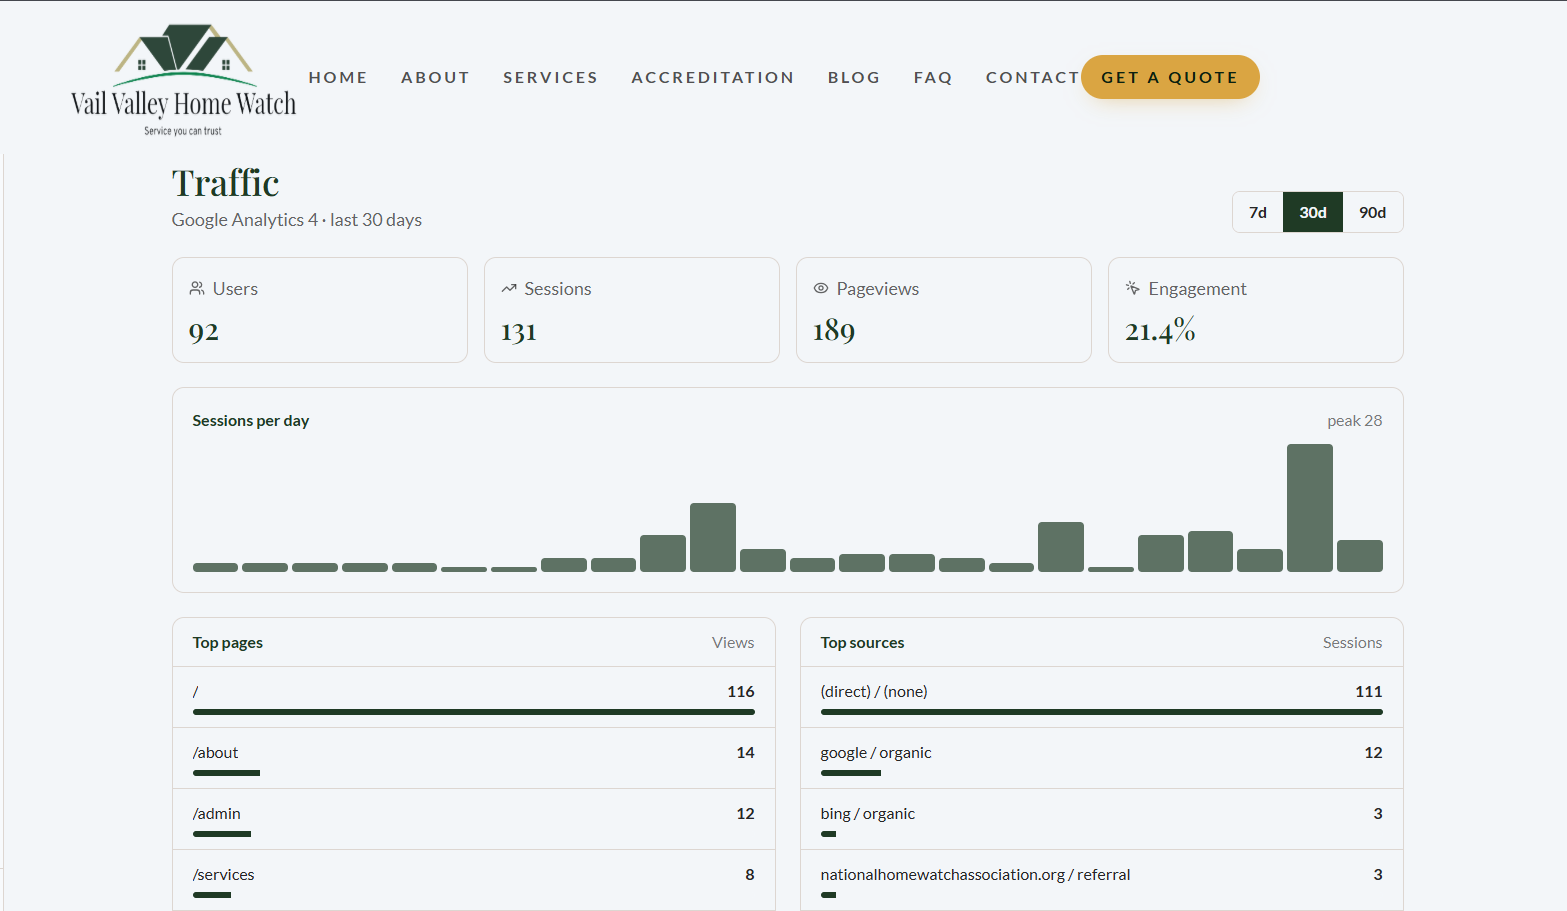This screenshot has height=911, width=1567.
Task: Click the 'Sessions per day' heading
Action: [x=251, y=421]
